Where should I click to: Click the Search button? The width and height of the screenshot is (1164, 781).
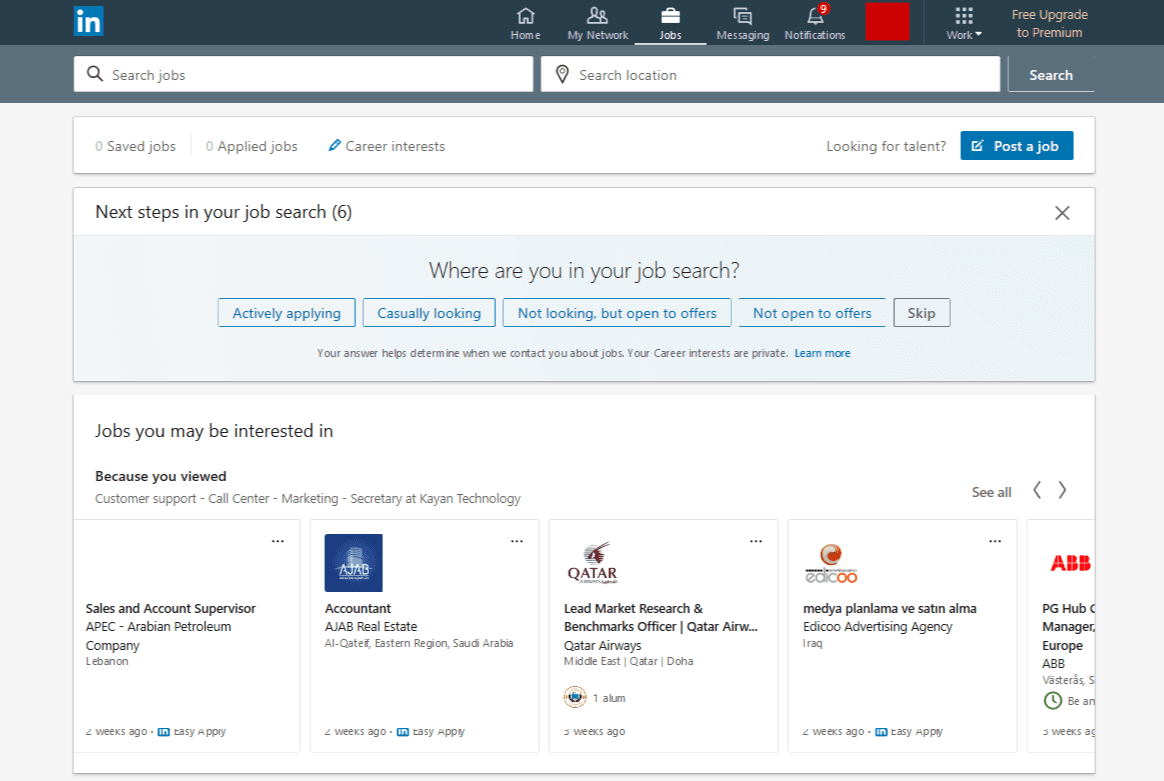pos(1050,74)
